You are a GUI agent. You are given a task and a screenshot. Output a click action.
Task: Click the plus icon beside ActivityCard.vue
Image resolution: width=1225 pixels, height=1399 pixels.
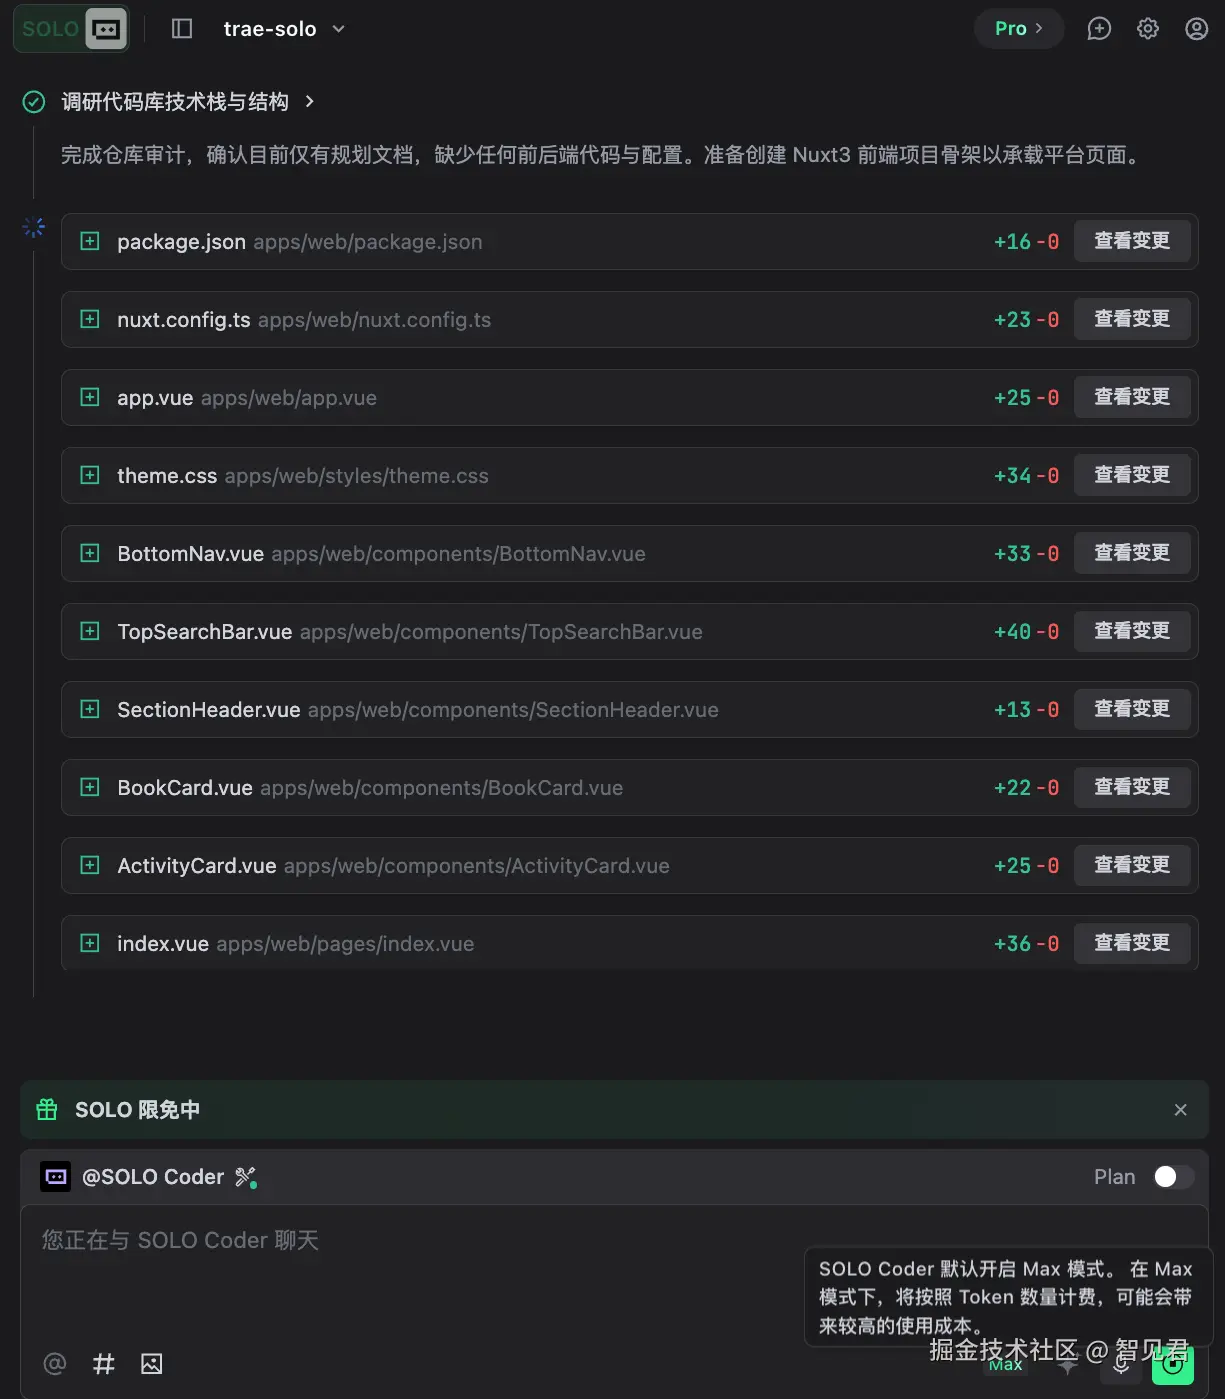pyautogui.click(x=90, y=865)
